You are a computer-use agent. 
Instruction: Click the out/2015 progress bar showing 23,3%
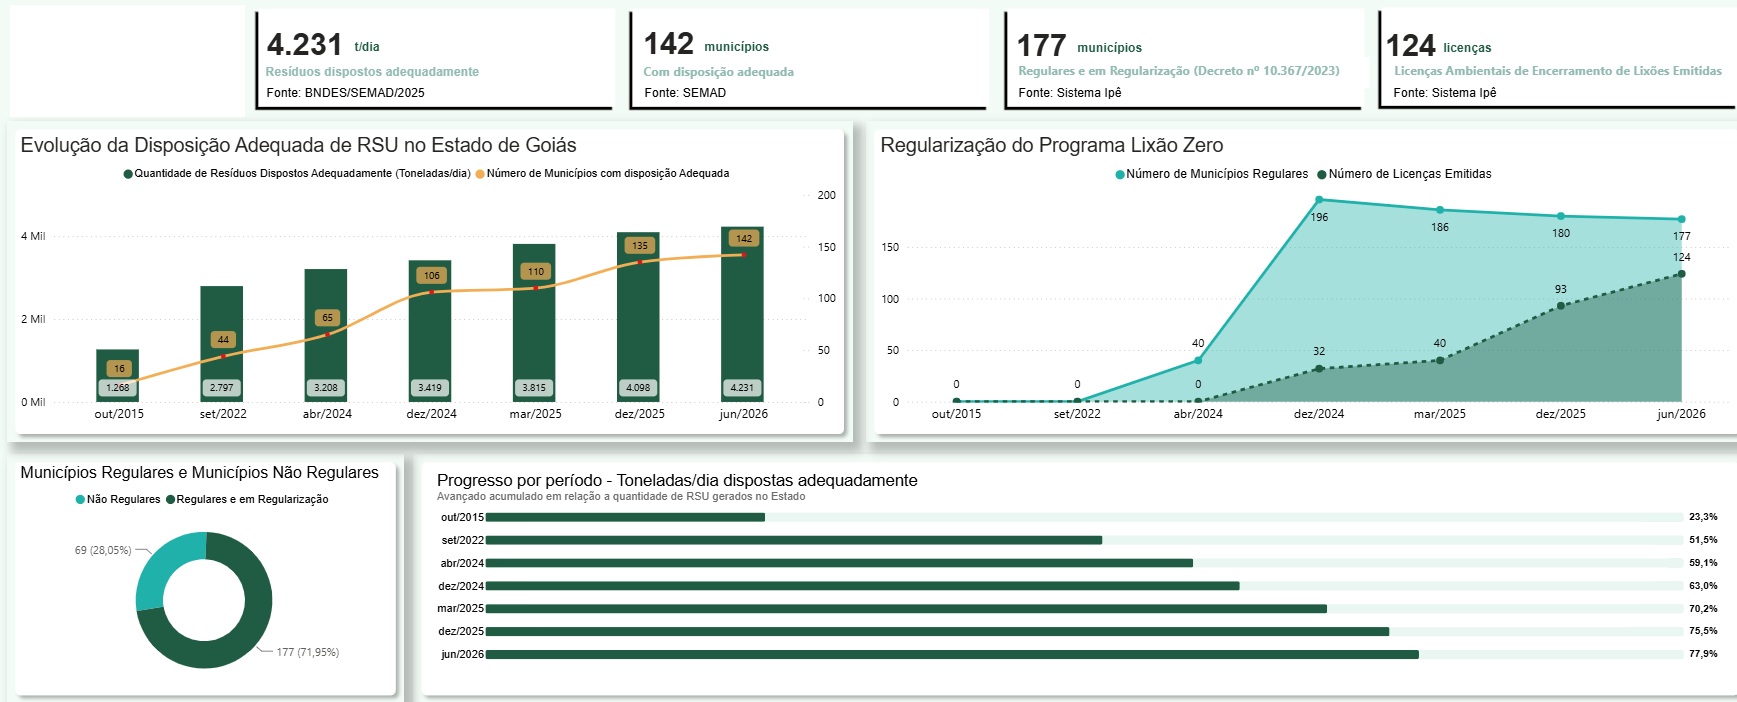point(625,517)
